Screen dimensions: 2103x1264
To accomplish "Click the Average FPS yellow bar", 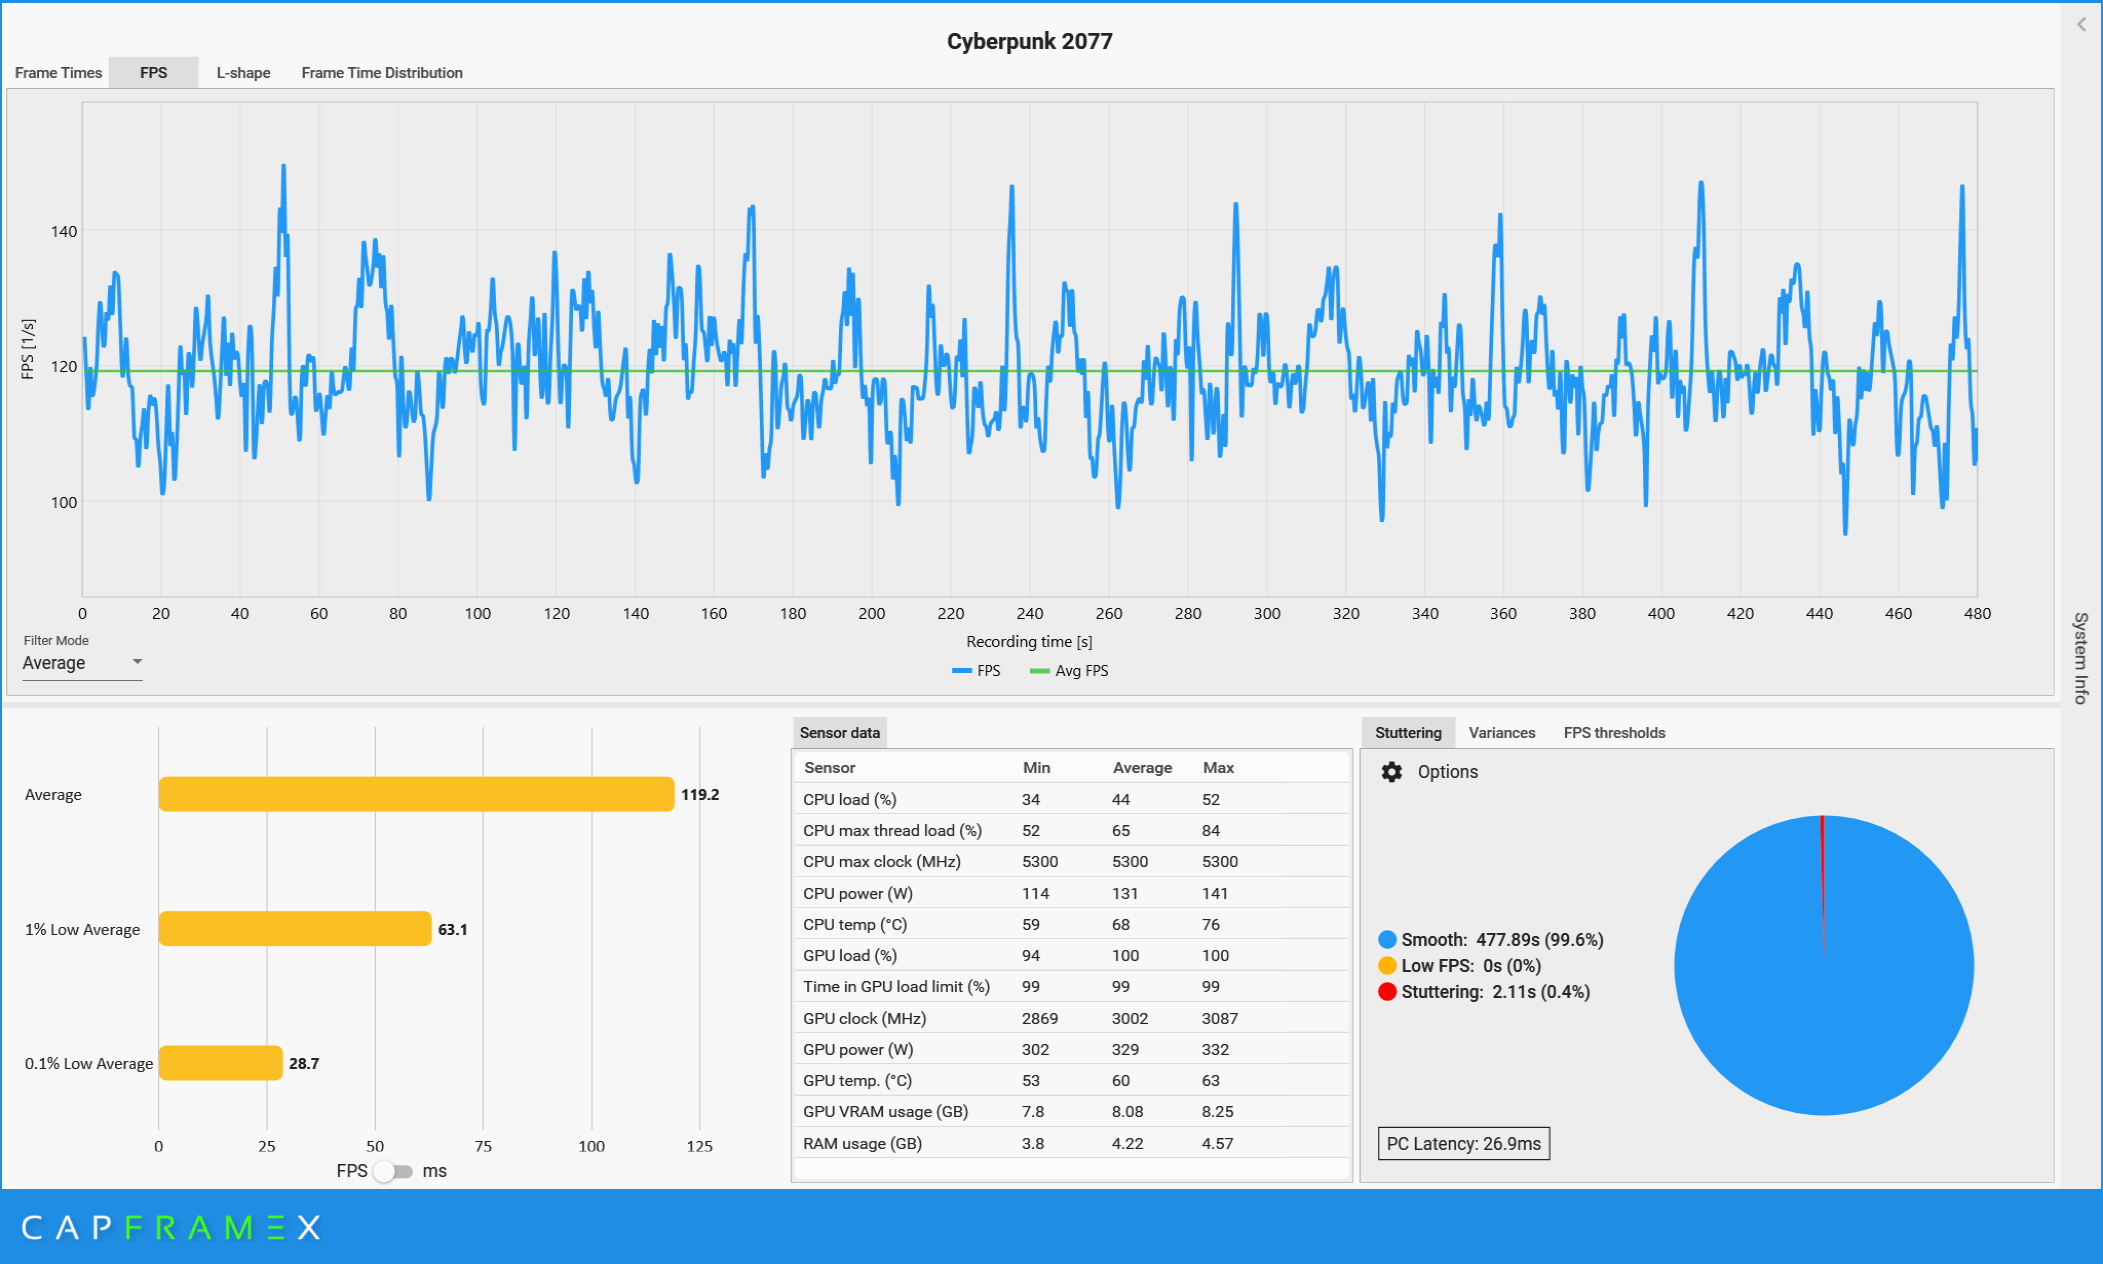I will click(x=416, y=795).
